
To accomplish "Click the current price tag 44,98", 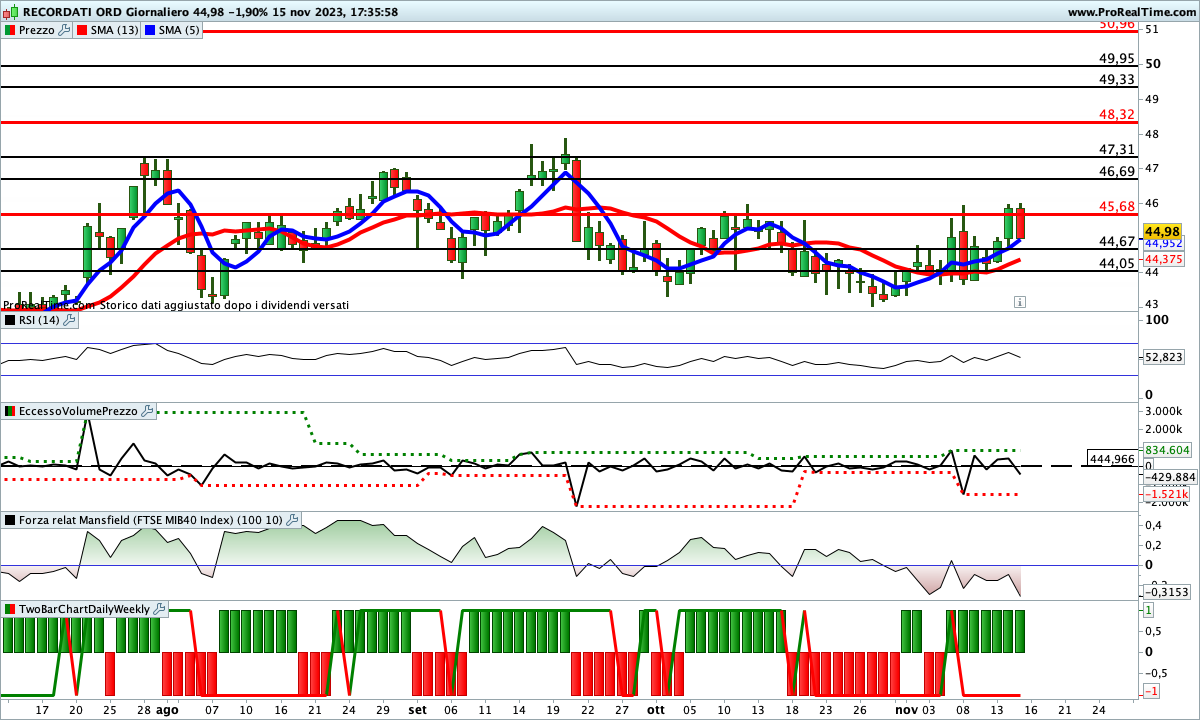I will (x=1162, y=230).
